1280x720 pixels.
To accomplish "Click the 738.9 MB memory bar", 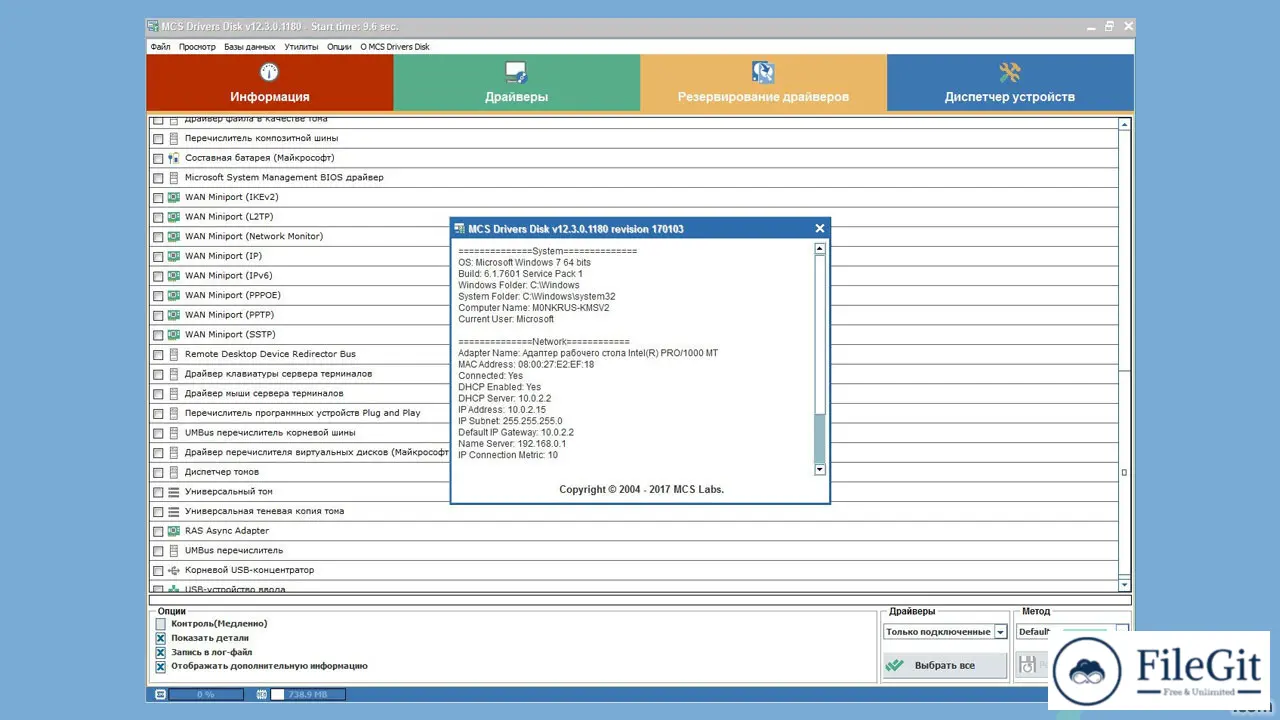I will 308,694.
